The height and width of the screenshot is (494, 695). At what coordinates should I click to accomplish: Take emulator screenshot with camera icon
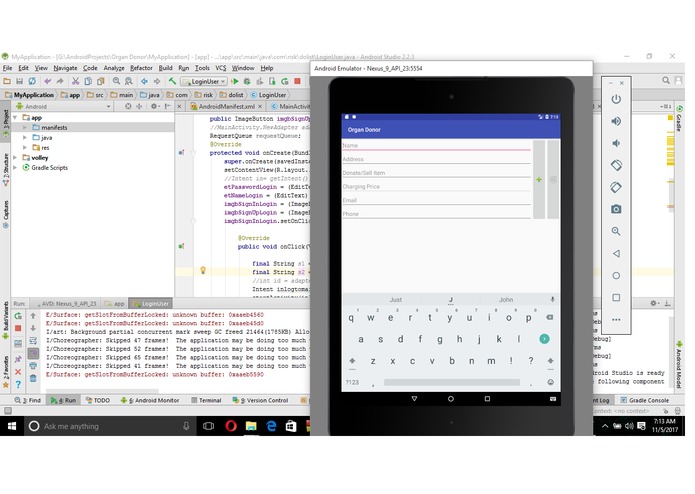tap(616, 209)
